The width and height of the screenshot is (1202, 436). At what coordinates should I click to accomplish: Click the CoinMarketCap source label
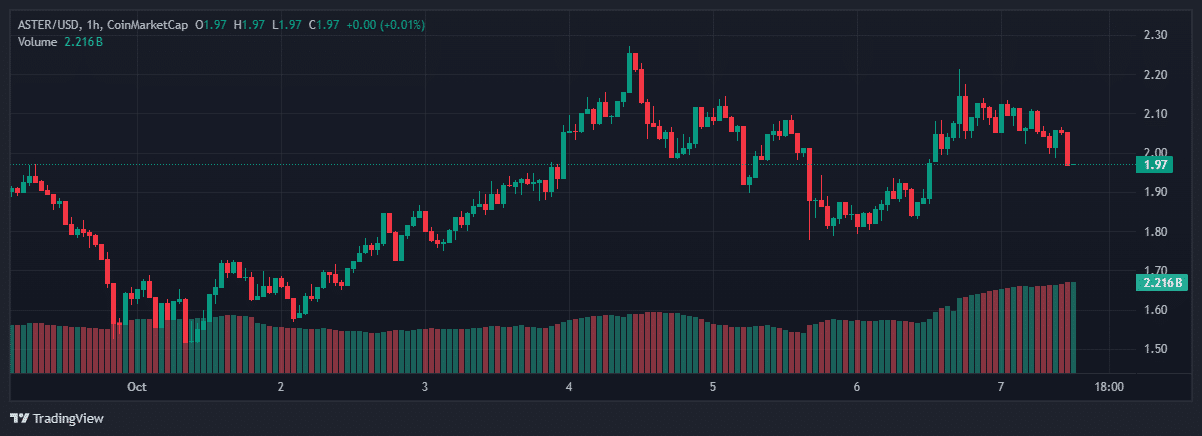click(x=156, y=24)
